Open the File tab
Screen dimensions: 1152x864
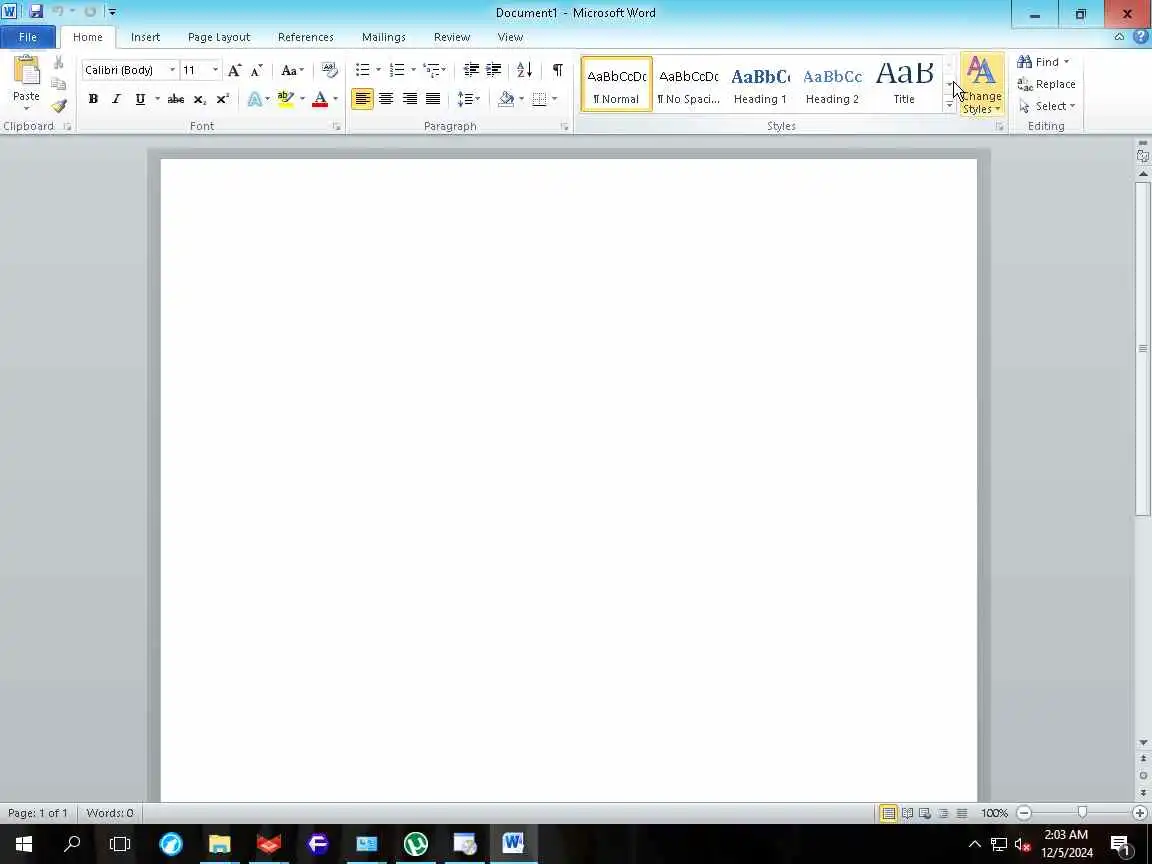[x=28, y=37]
